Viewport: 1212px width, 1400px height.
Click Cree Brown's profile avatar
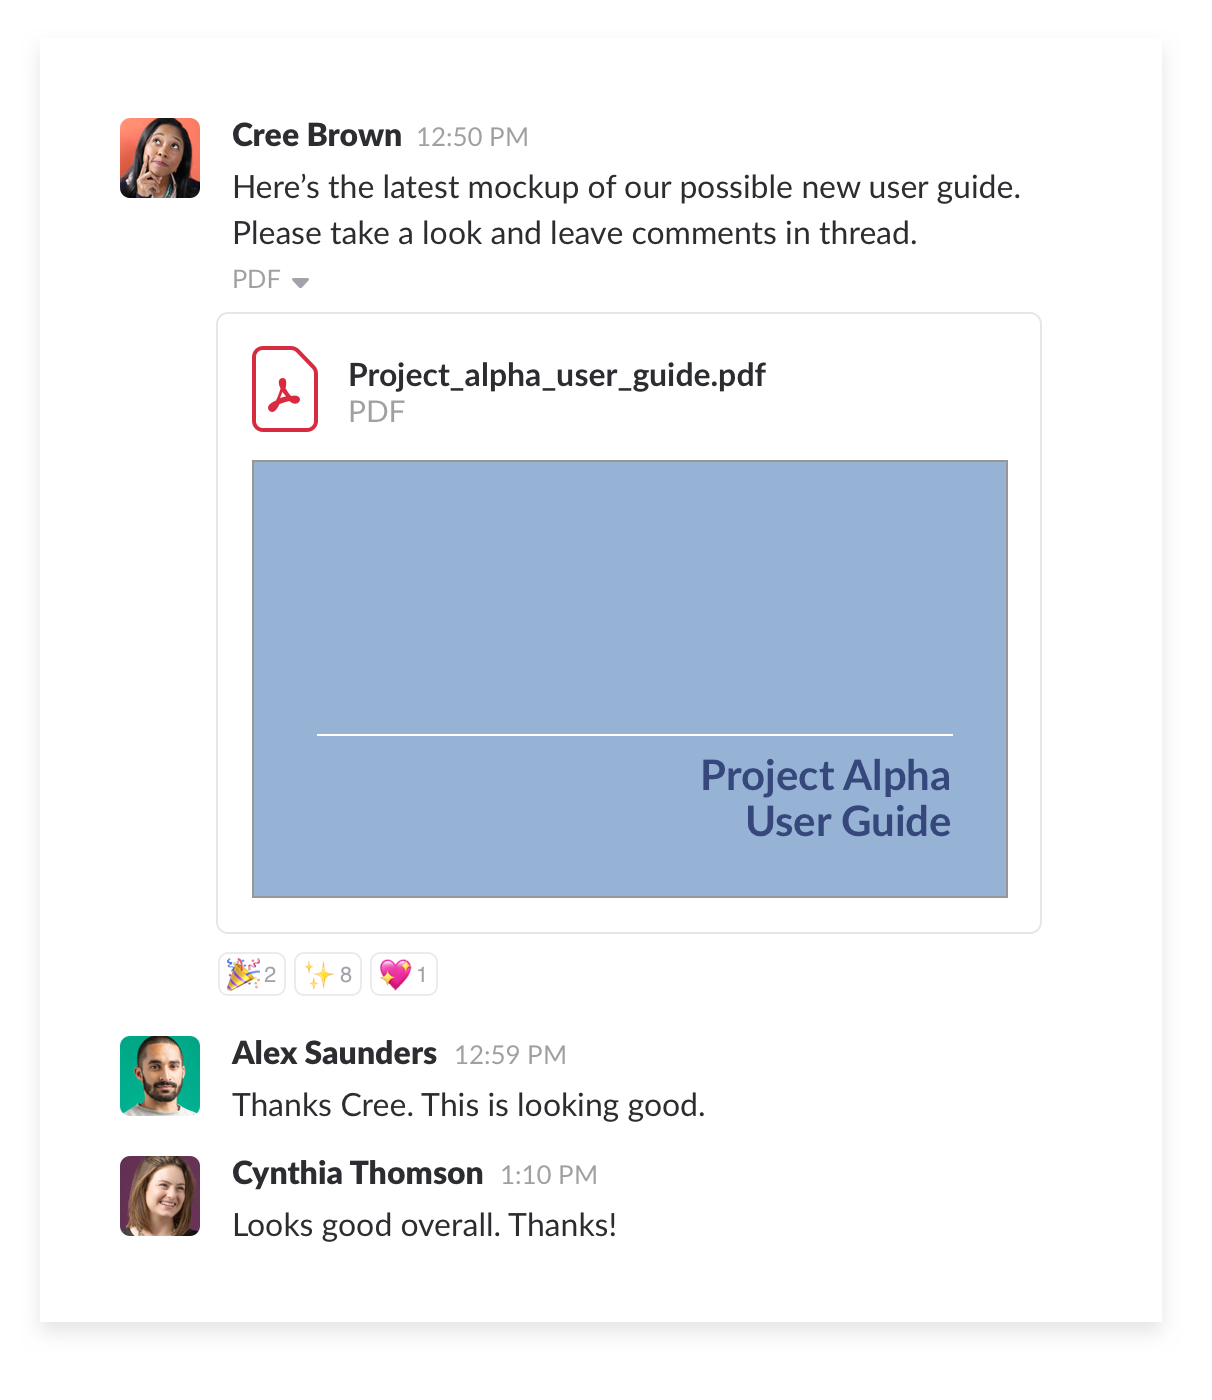[160, 158]
